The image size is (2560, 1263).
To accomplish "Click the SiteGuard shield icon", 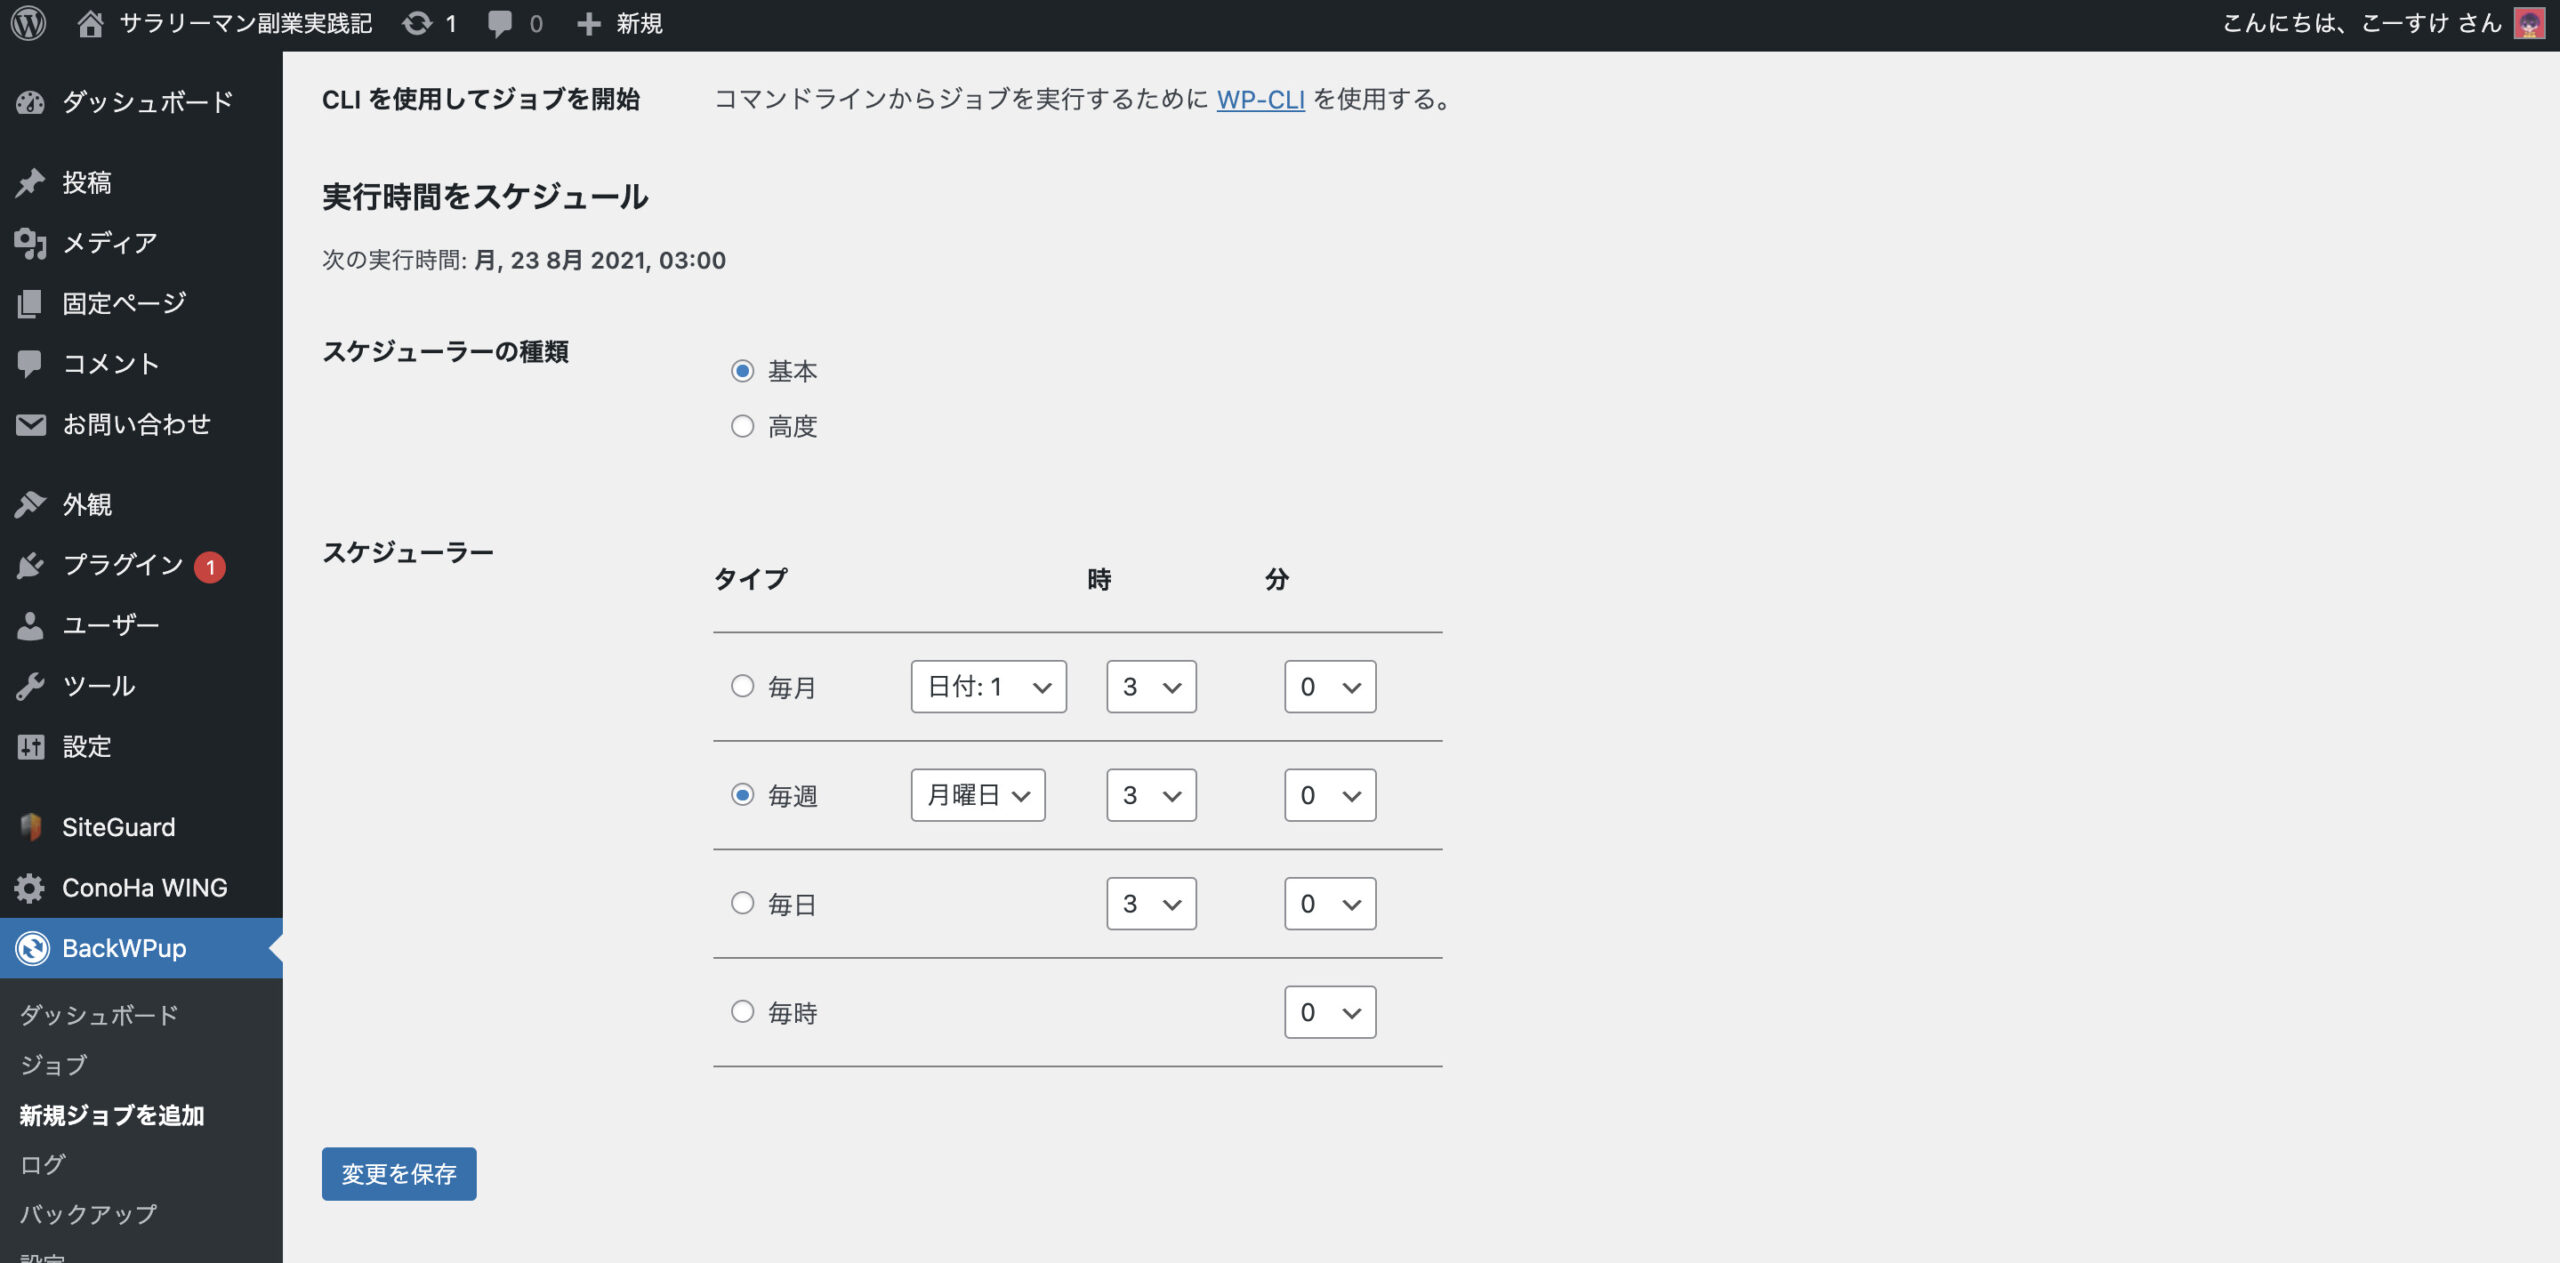I will (31, 827).
